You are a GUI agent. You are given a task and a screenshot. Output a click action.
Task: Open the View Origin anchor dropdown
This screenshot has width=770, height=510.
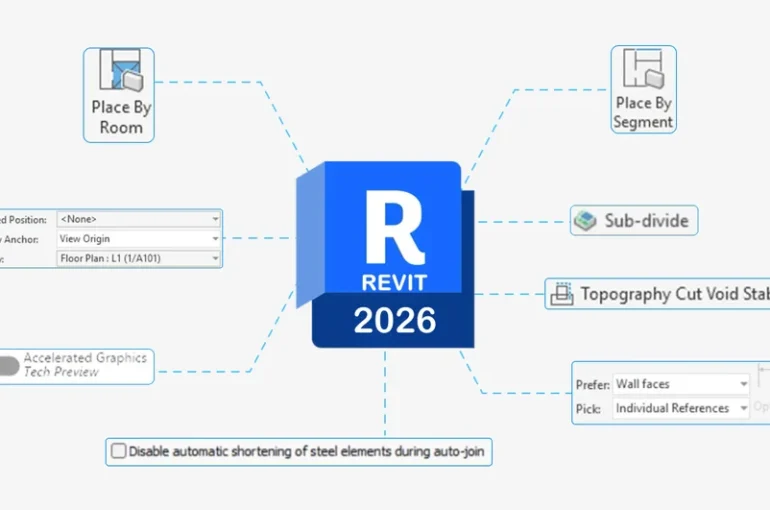(139, 239)
